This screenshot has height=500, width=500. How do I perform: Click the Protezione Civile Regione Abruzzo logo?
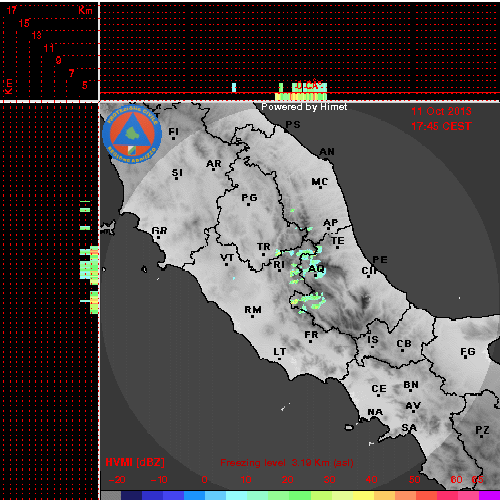pyautogui.click(x=132, y=134)
